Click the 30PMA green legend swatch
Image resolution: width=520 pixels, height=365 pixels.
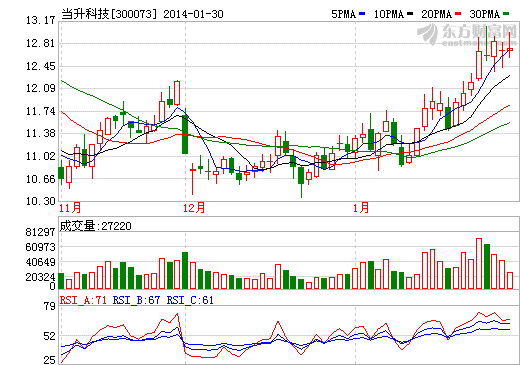tap(506, 14)
